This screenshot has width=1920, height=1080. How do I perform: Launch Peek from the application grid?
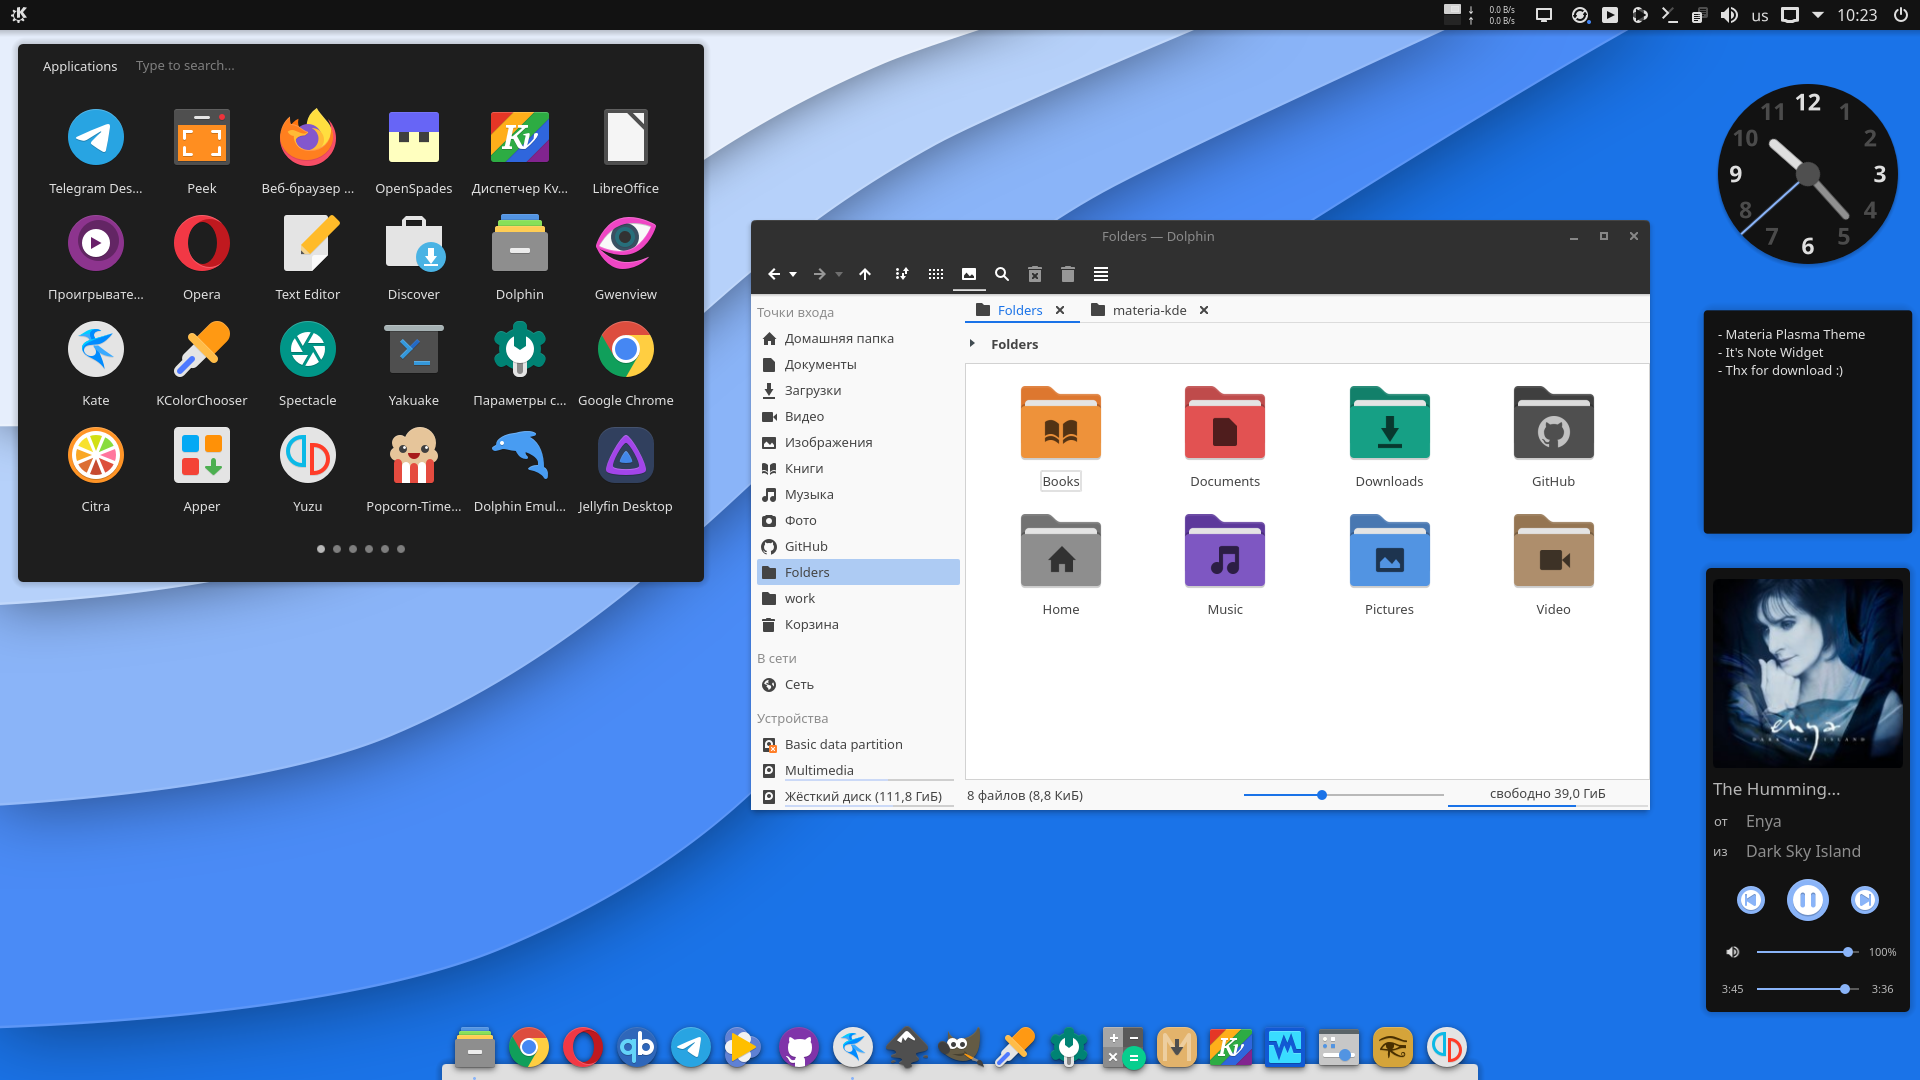tap(202, 152)
